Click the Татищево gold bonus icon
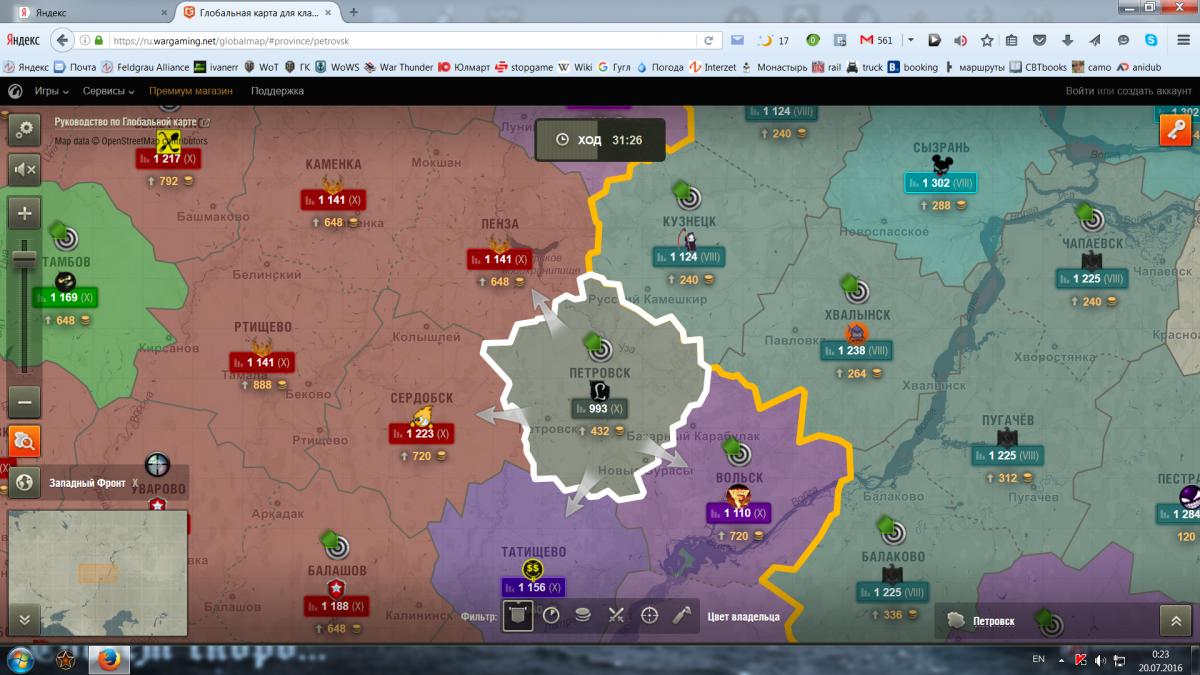 coord(532,568)
